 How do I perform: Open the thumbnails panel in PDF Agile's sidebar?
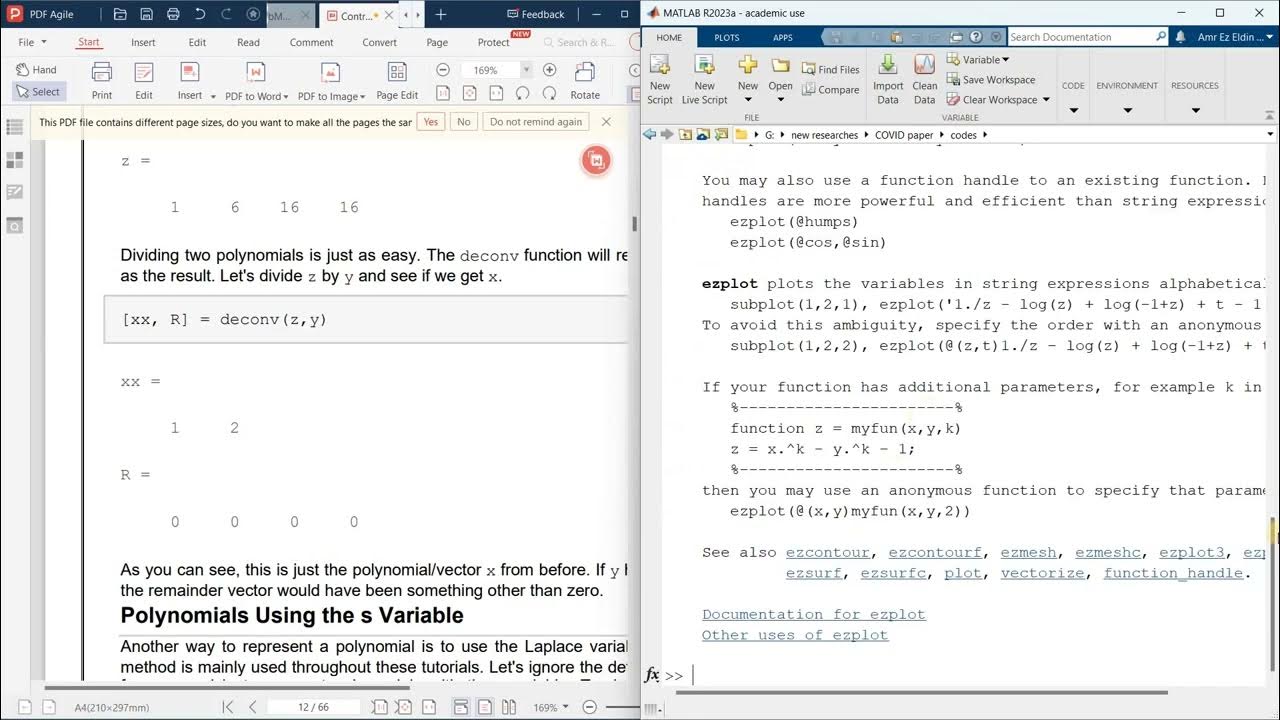tap(15, 159)
